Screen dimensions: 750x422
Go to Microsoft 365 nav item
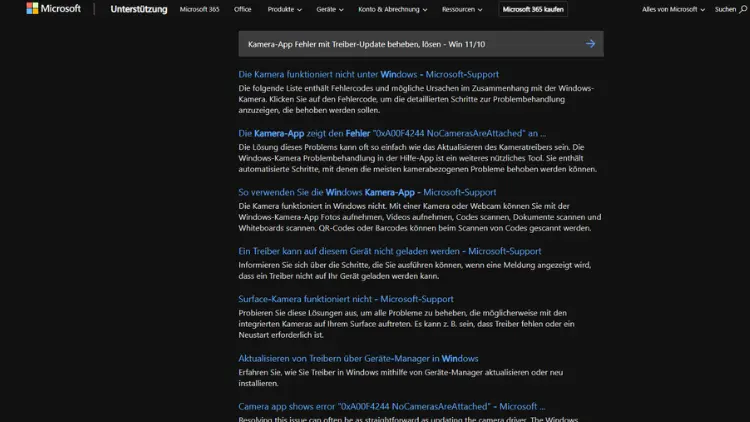coord(199,9)
